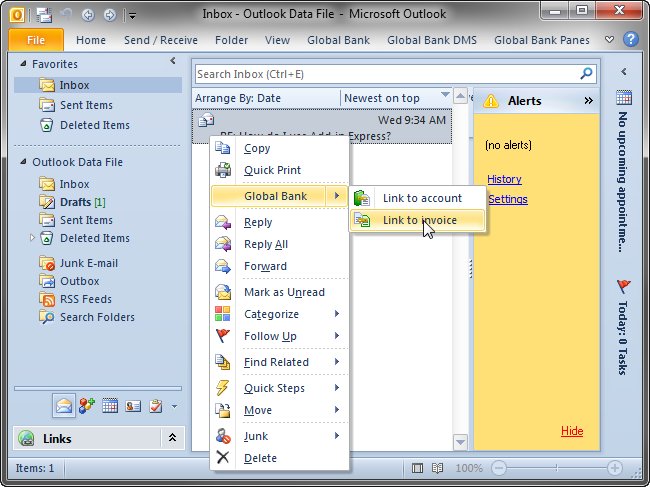Image resolution: width=650 pixels, height=487 pixels.
Task: Open Quick Steps submenu
Action: click(x=279, y=388)
